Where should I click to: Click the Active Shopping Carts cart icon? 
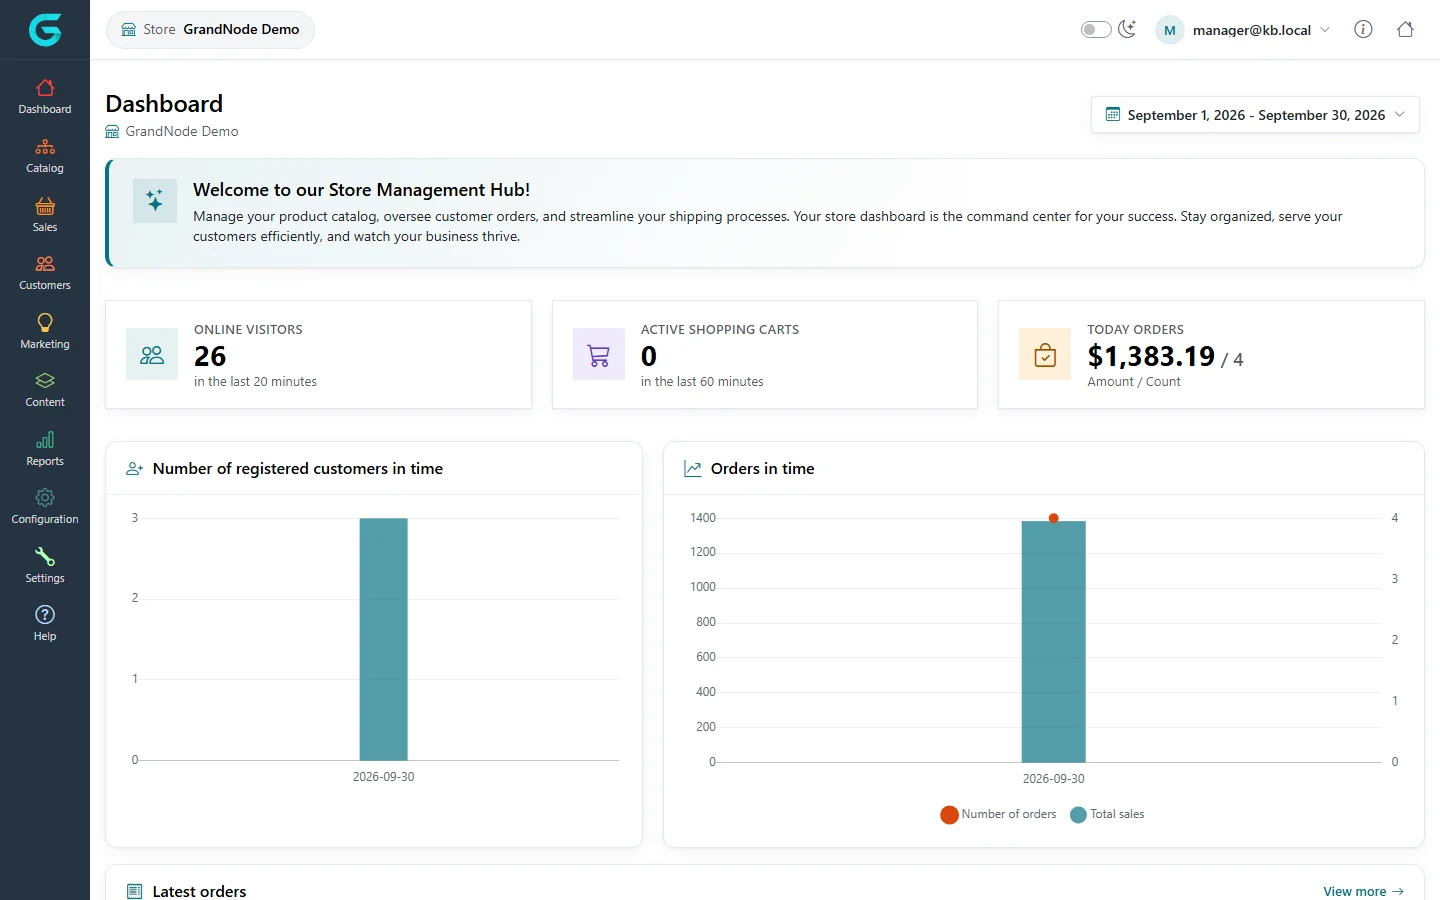pos(599,355)
